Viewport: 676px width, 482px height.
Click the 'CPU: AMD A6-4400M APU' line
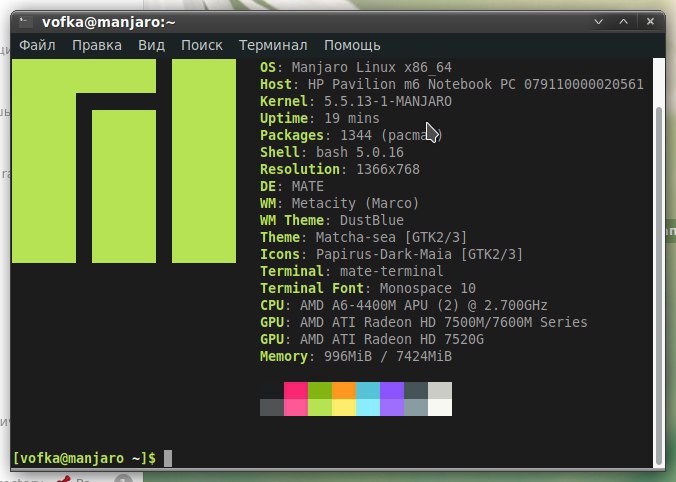click(x=404, y=306)
